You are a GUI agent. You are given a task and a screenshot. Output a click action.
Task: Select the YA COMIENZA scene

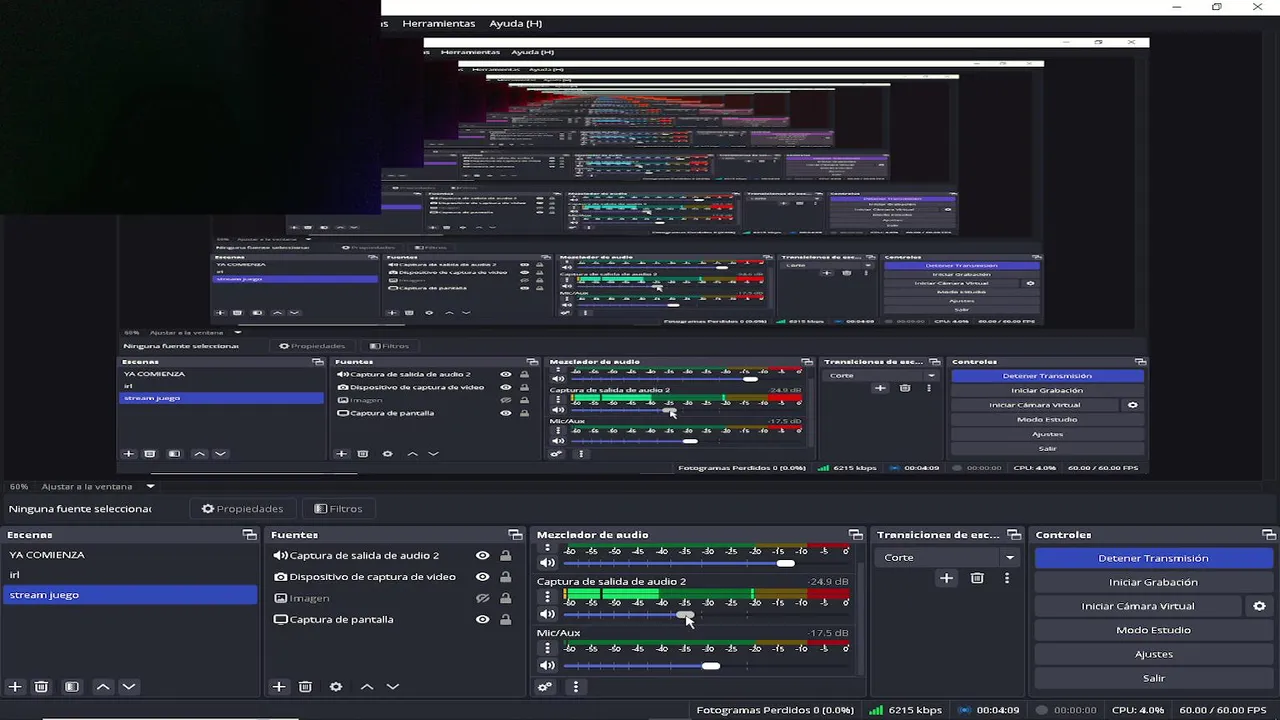click(x=130, y=555)
